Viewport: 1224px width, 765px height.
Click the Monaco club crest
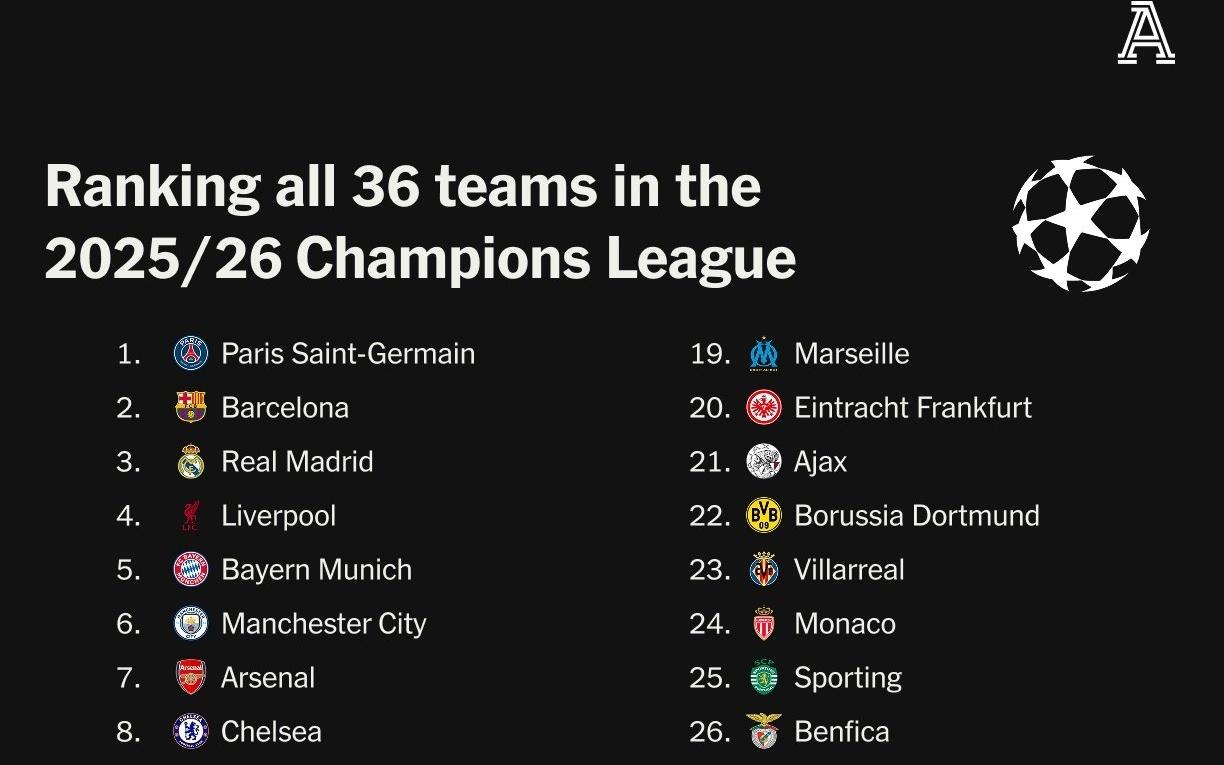(x=764, y=624)
